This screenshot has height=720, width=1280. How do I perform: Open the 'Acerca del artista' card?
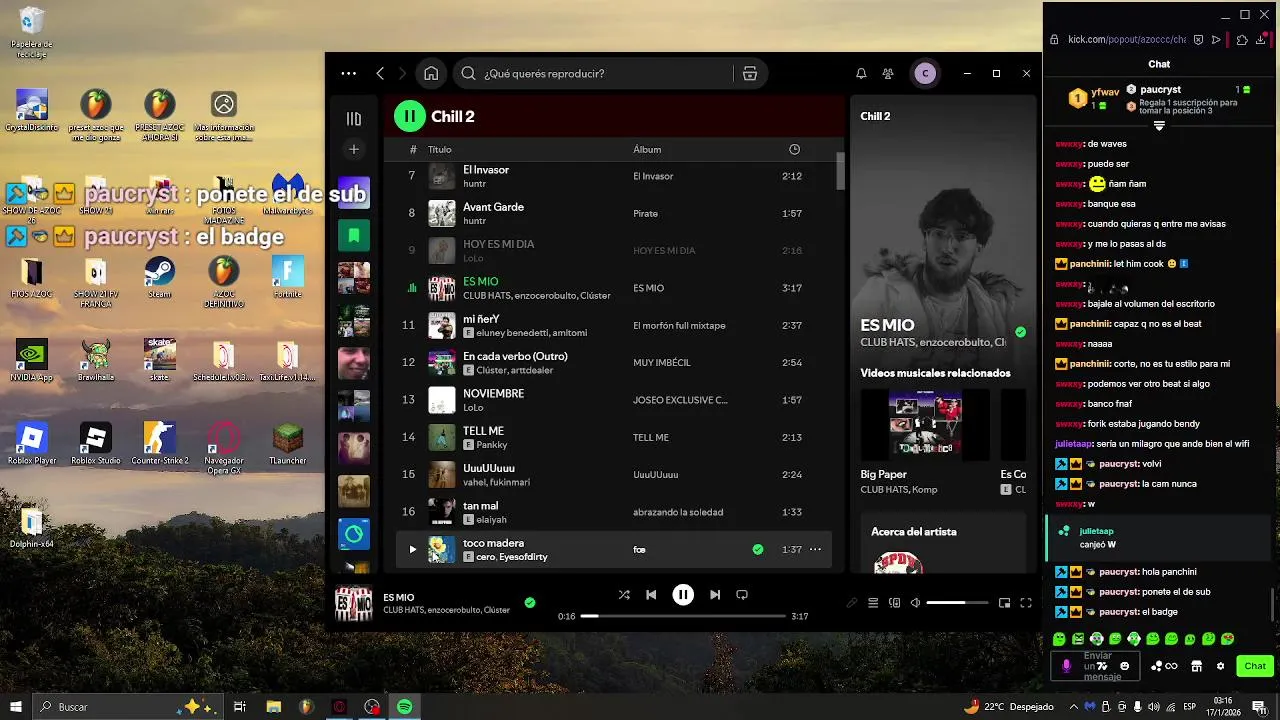click(x=942, y=543)
